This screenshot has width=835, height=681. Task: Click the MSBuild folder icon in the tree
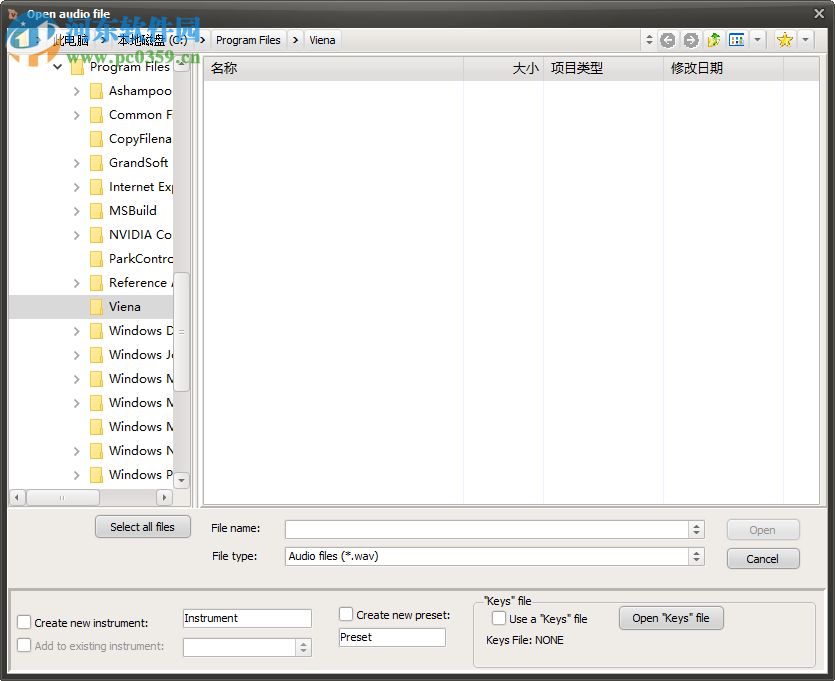tap(96, 210)
